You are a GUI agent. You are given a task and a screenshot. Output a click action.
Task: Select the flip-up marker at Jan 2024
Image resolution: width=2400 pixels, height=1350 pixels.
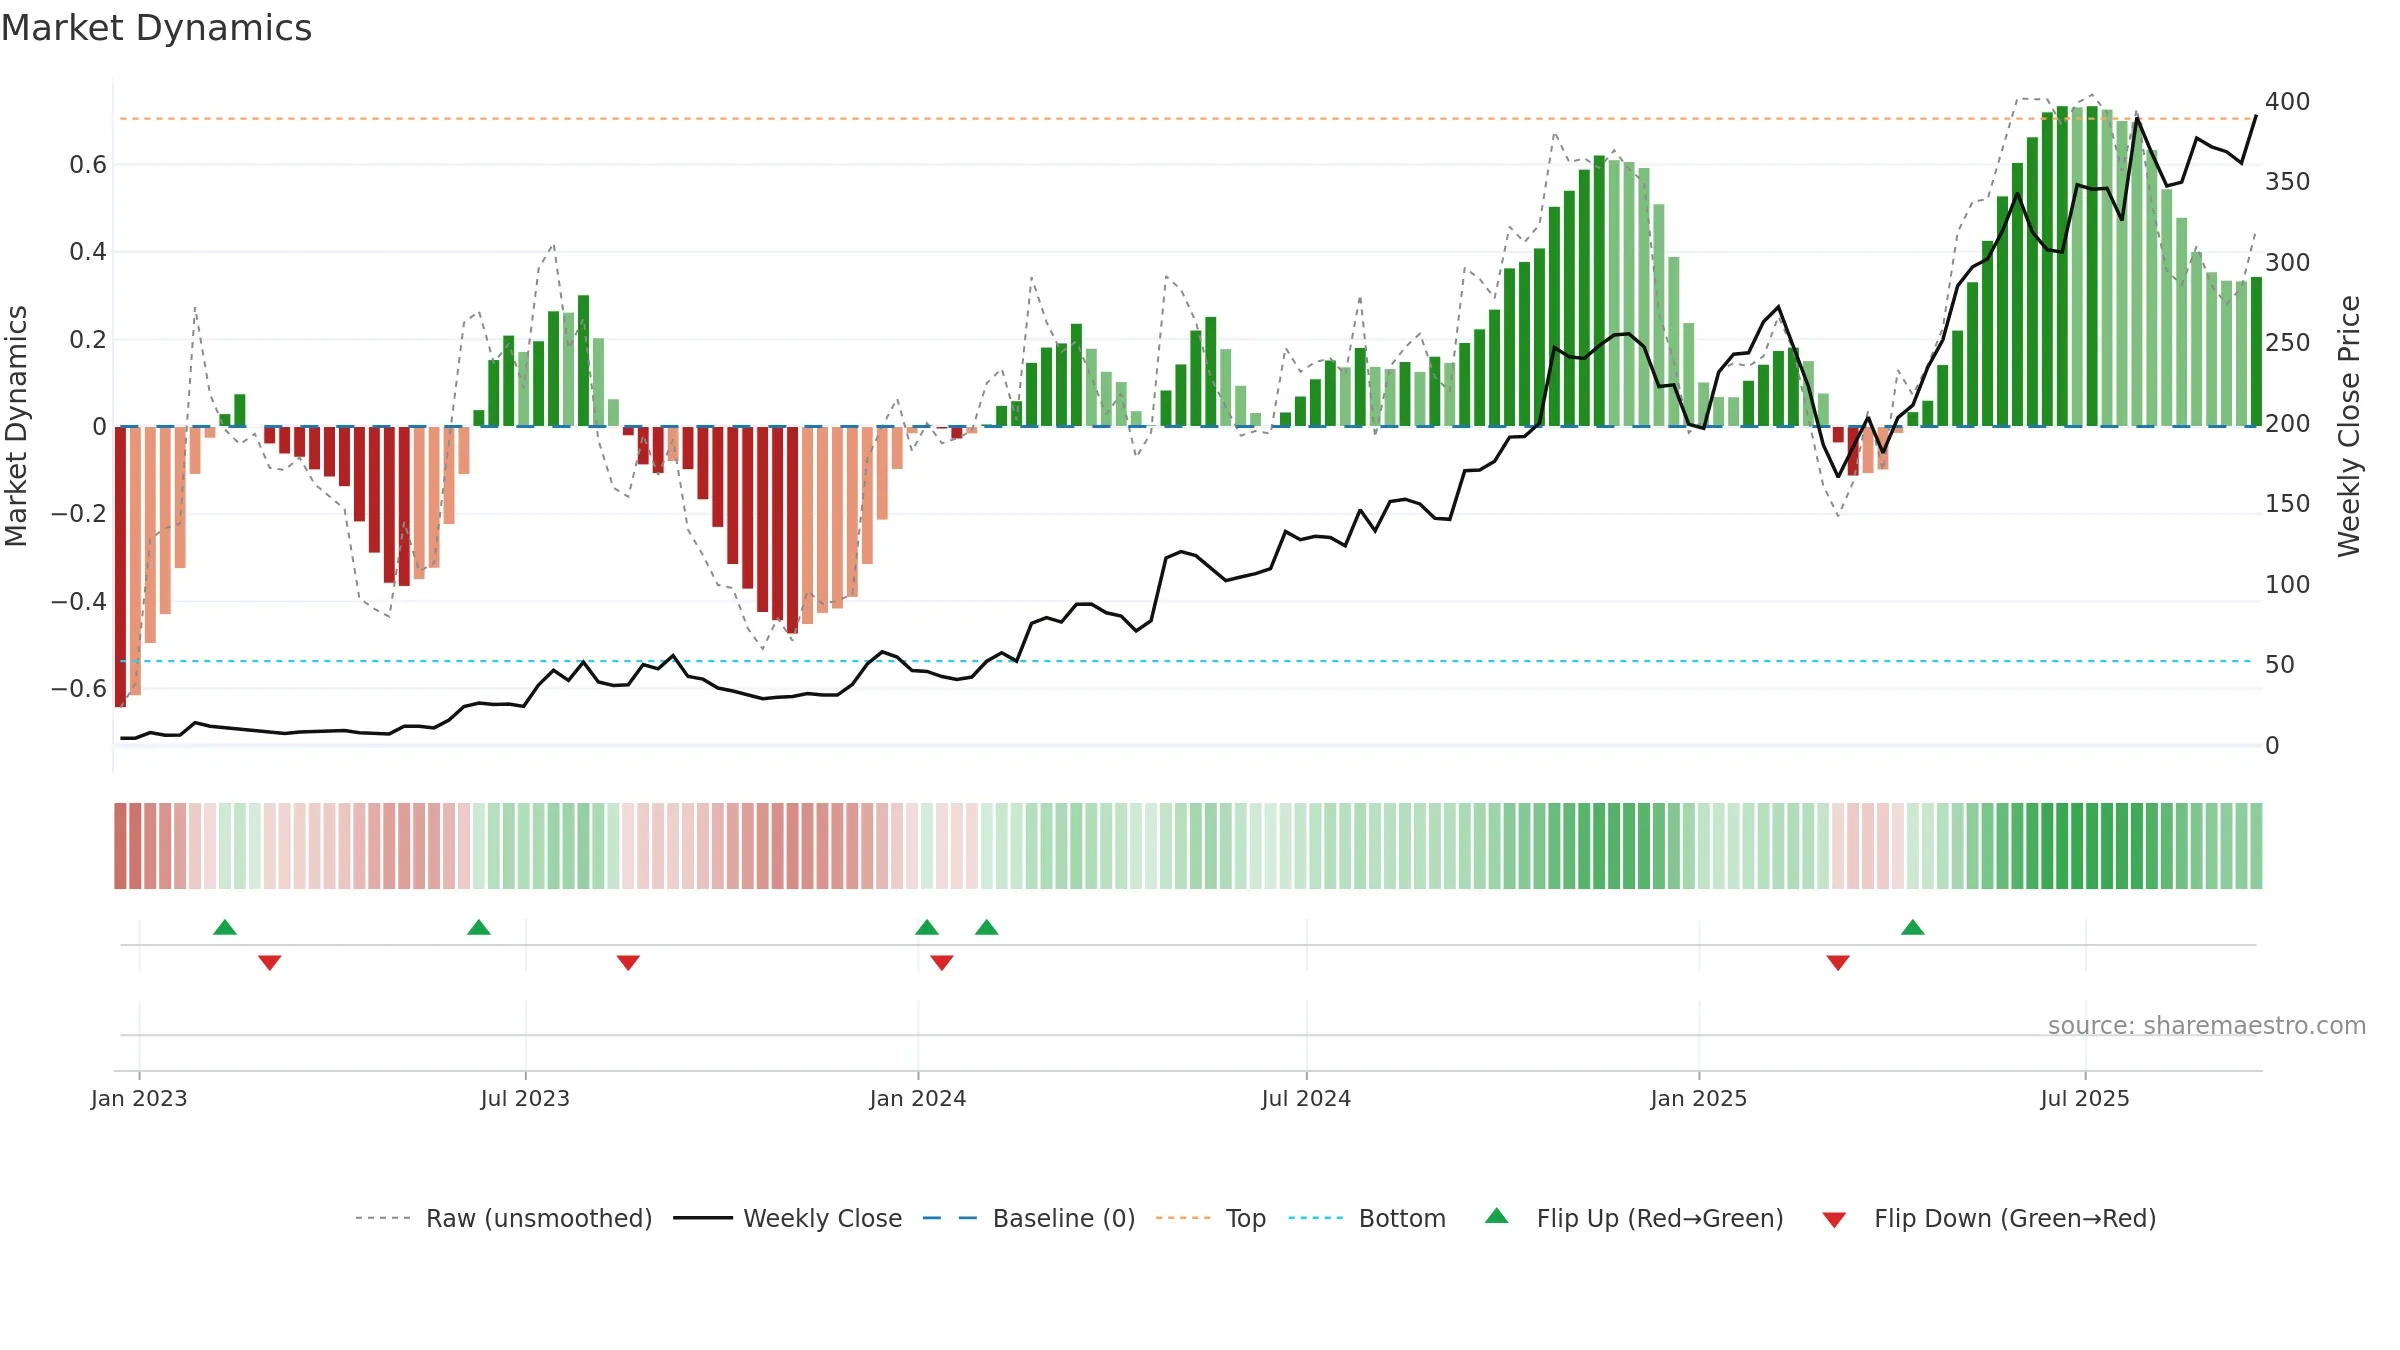pyautogui.click(x=927, y=927)
